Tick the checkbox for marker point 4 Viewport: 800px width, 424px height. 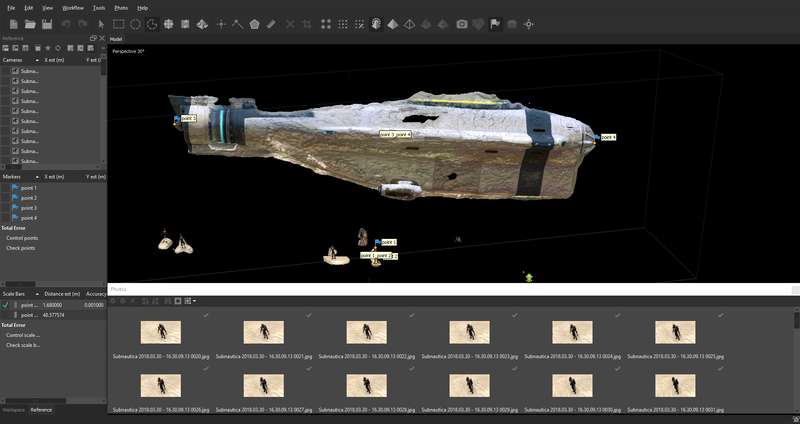6,218
